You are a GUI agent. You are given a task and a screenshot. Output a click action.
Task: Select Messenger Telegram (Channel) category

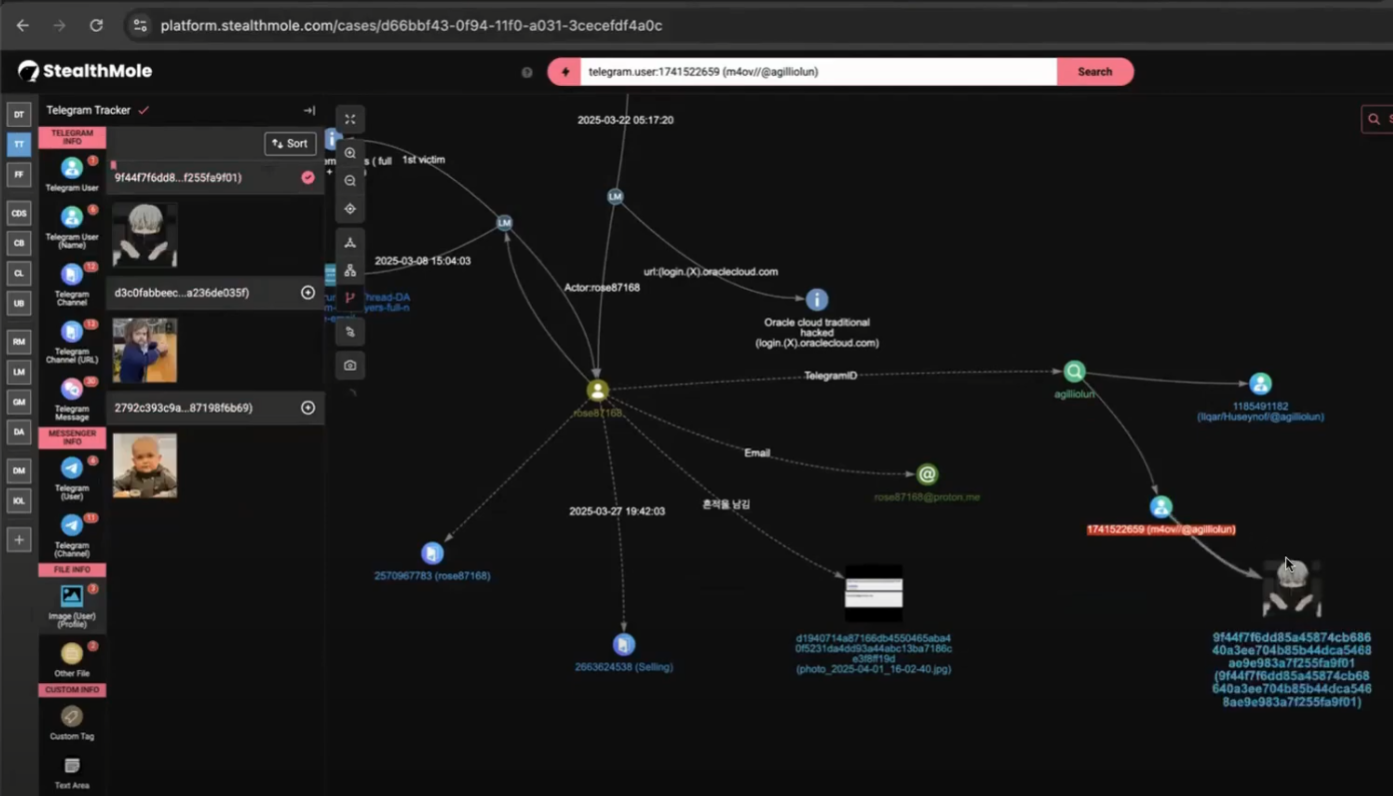coord(72,534)
